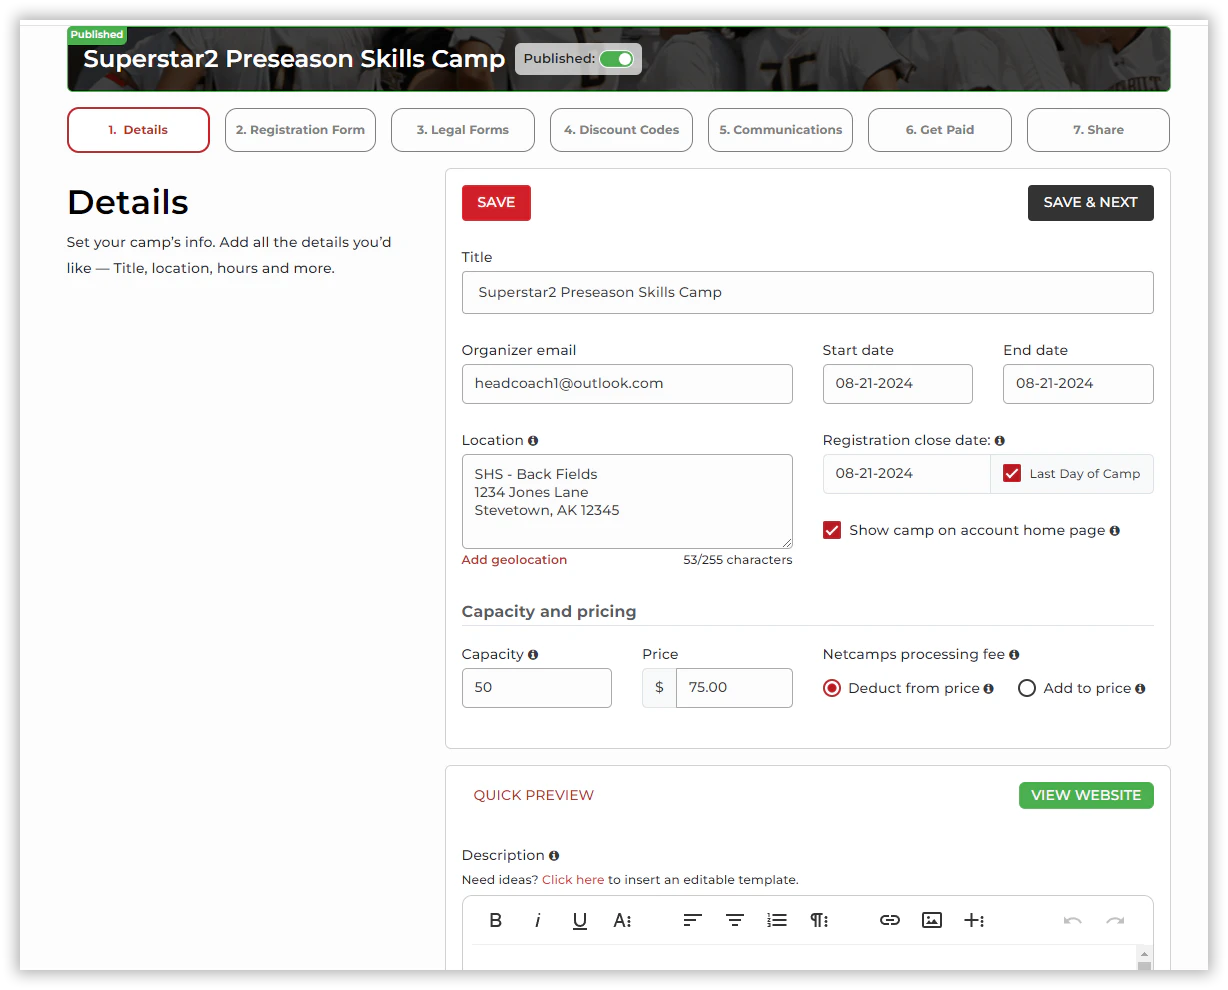1228x990 pixels.
Task: Uncheck Last Day of Camp
Action: pos(1013,473)
